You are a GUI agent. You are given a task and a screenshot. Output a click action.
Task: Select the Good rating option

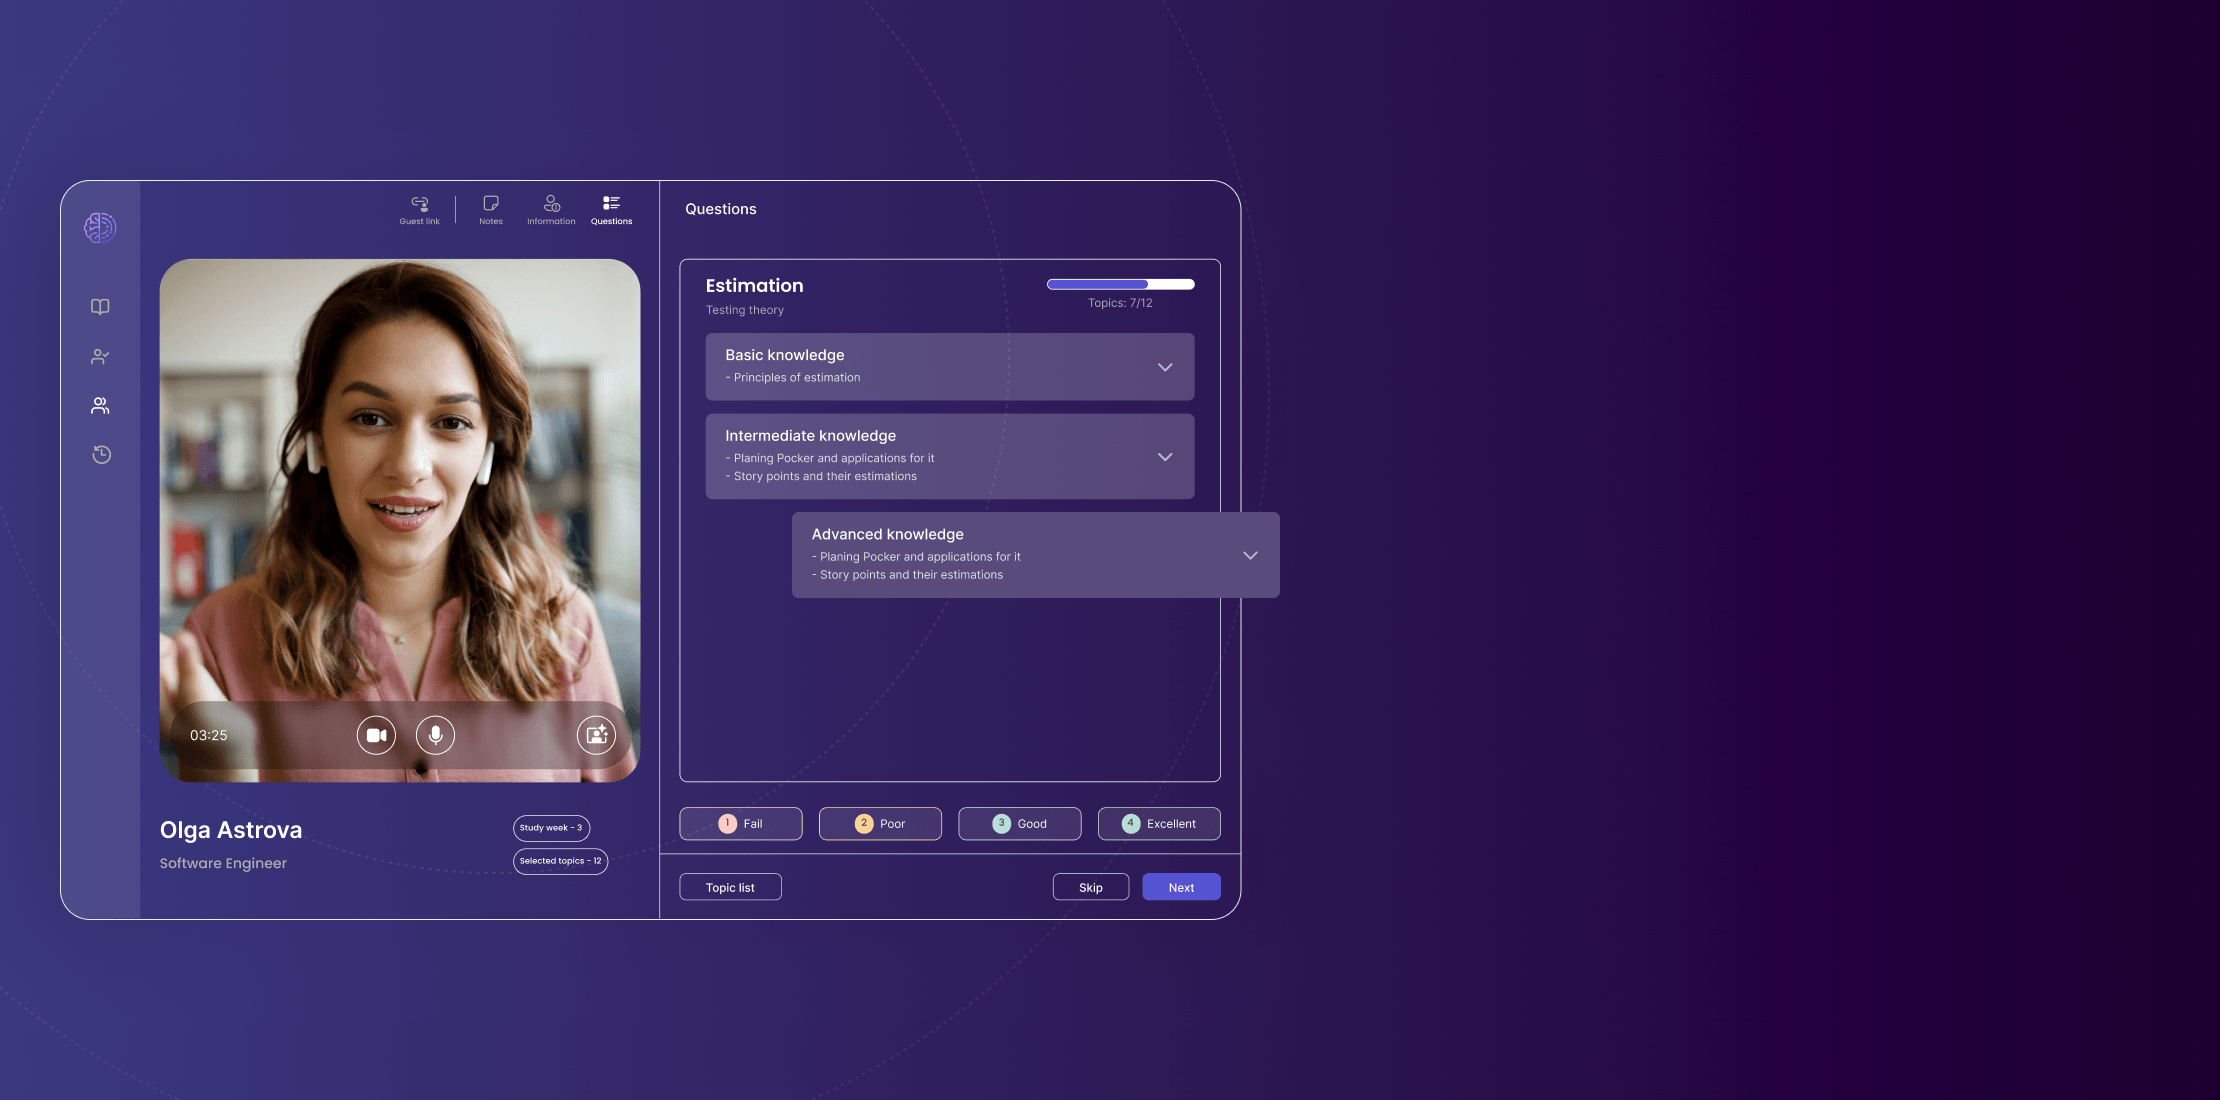(x=1019, y=823)
